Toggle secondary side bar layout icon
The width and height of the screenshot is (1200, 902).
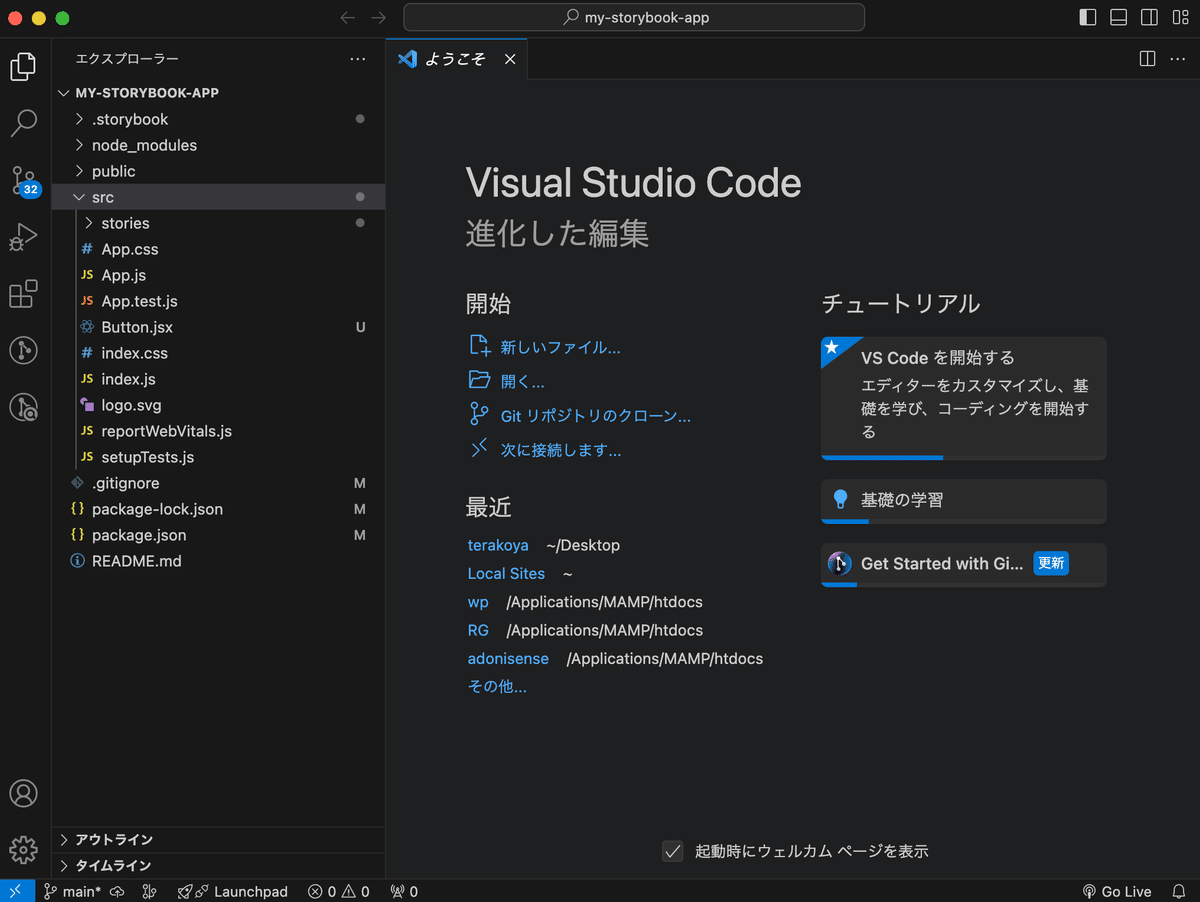coord(1150,18)
